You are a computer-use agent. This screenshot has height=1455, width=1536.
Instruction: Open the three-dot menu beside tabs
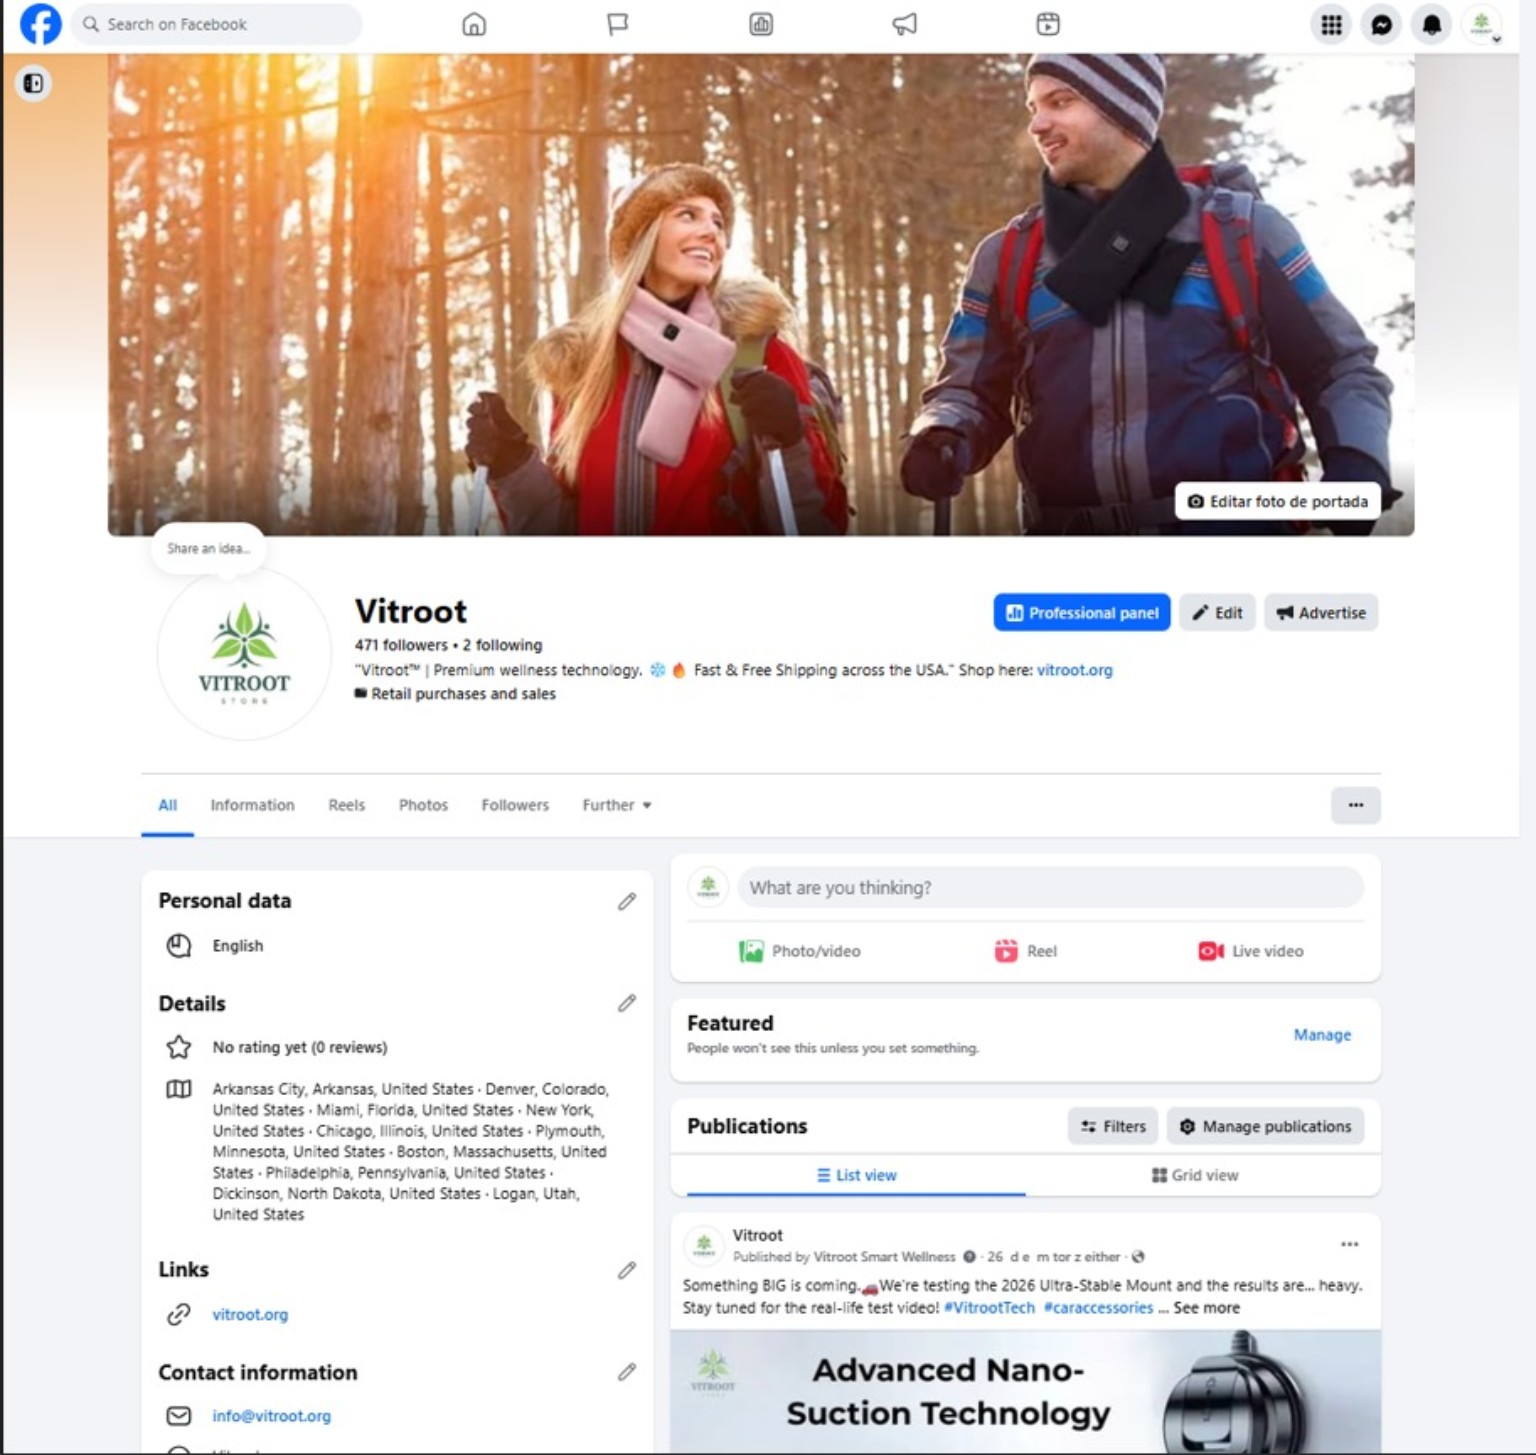click(1356, 805)
